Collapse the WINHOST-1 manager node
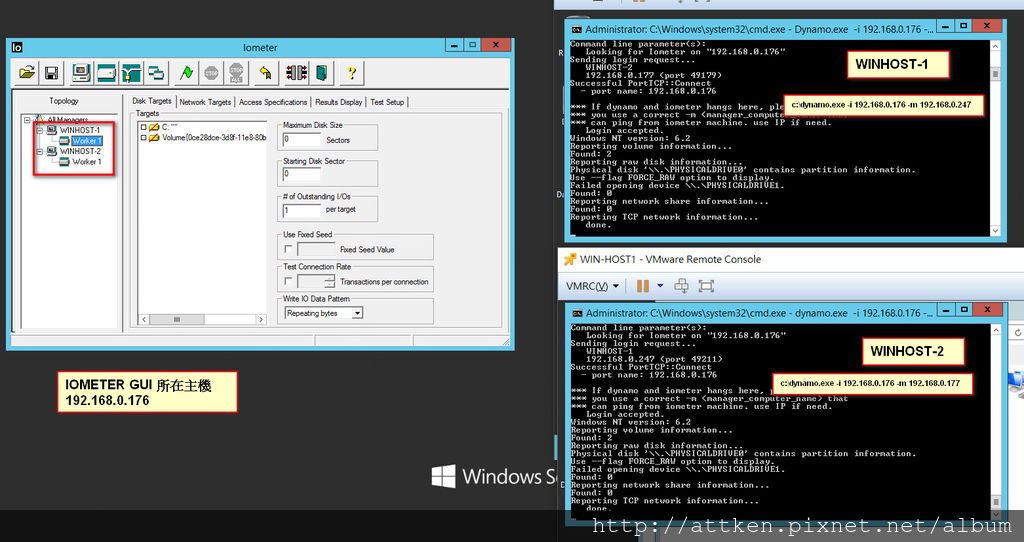 tap(39, 131)
